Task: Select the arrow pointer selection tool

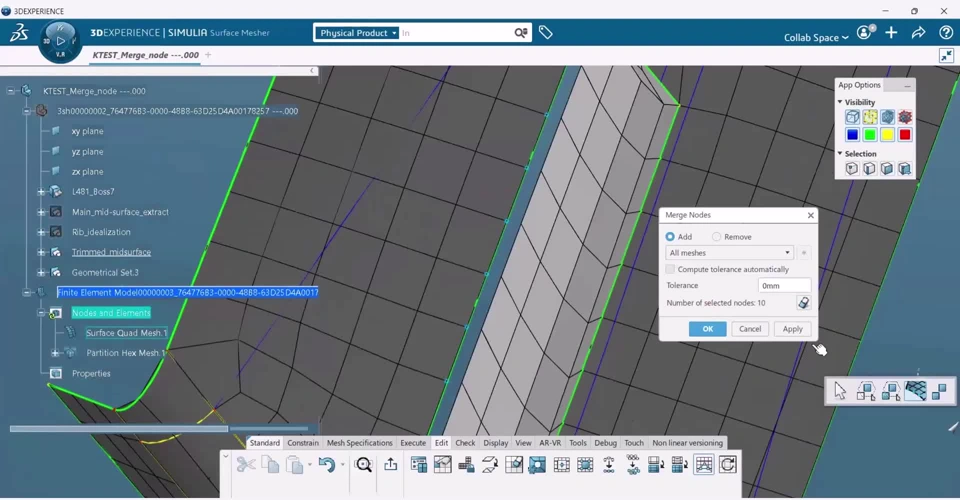Action: tap(840, 390)
